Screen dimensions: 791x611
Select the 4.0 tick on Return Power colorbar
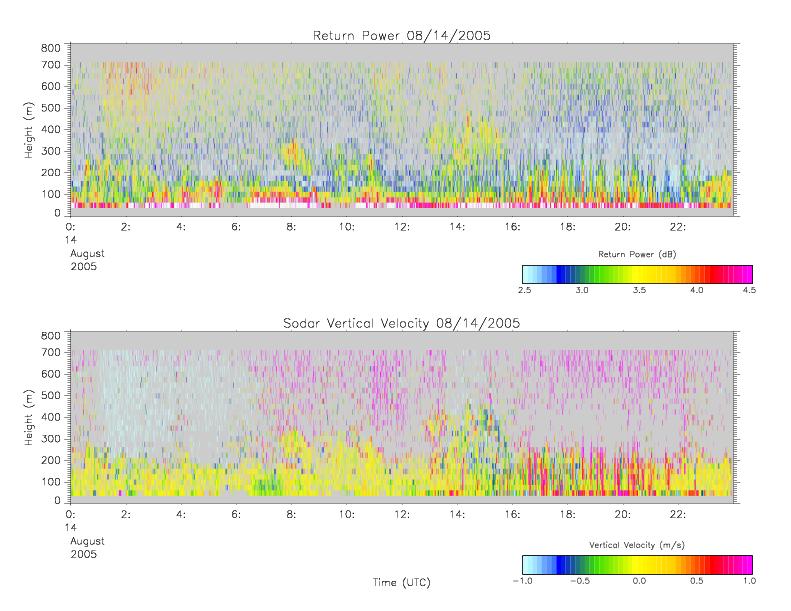(697, 290)
